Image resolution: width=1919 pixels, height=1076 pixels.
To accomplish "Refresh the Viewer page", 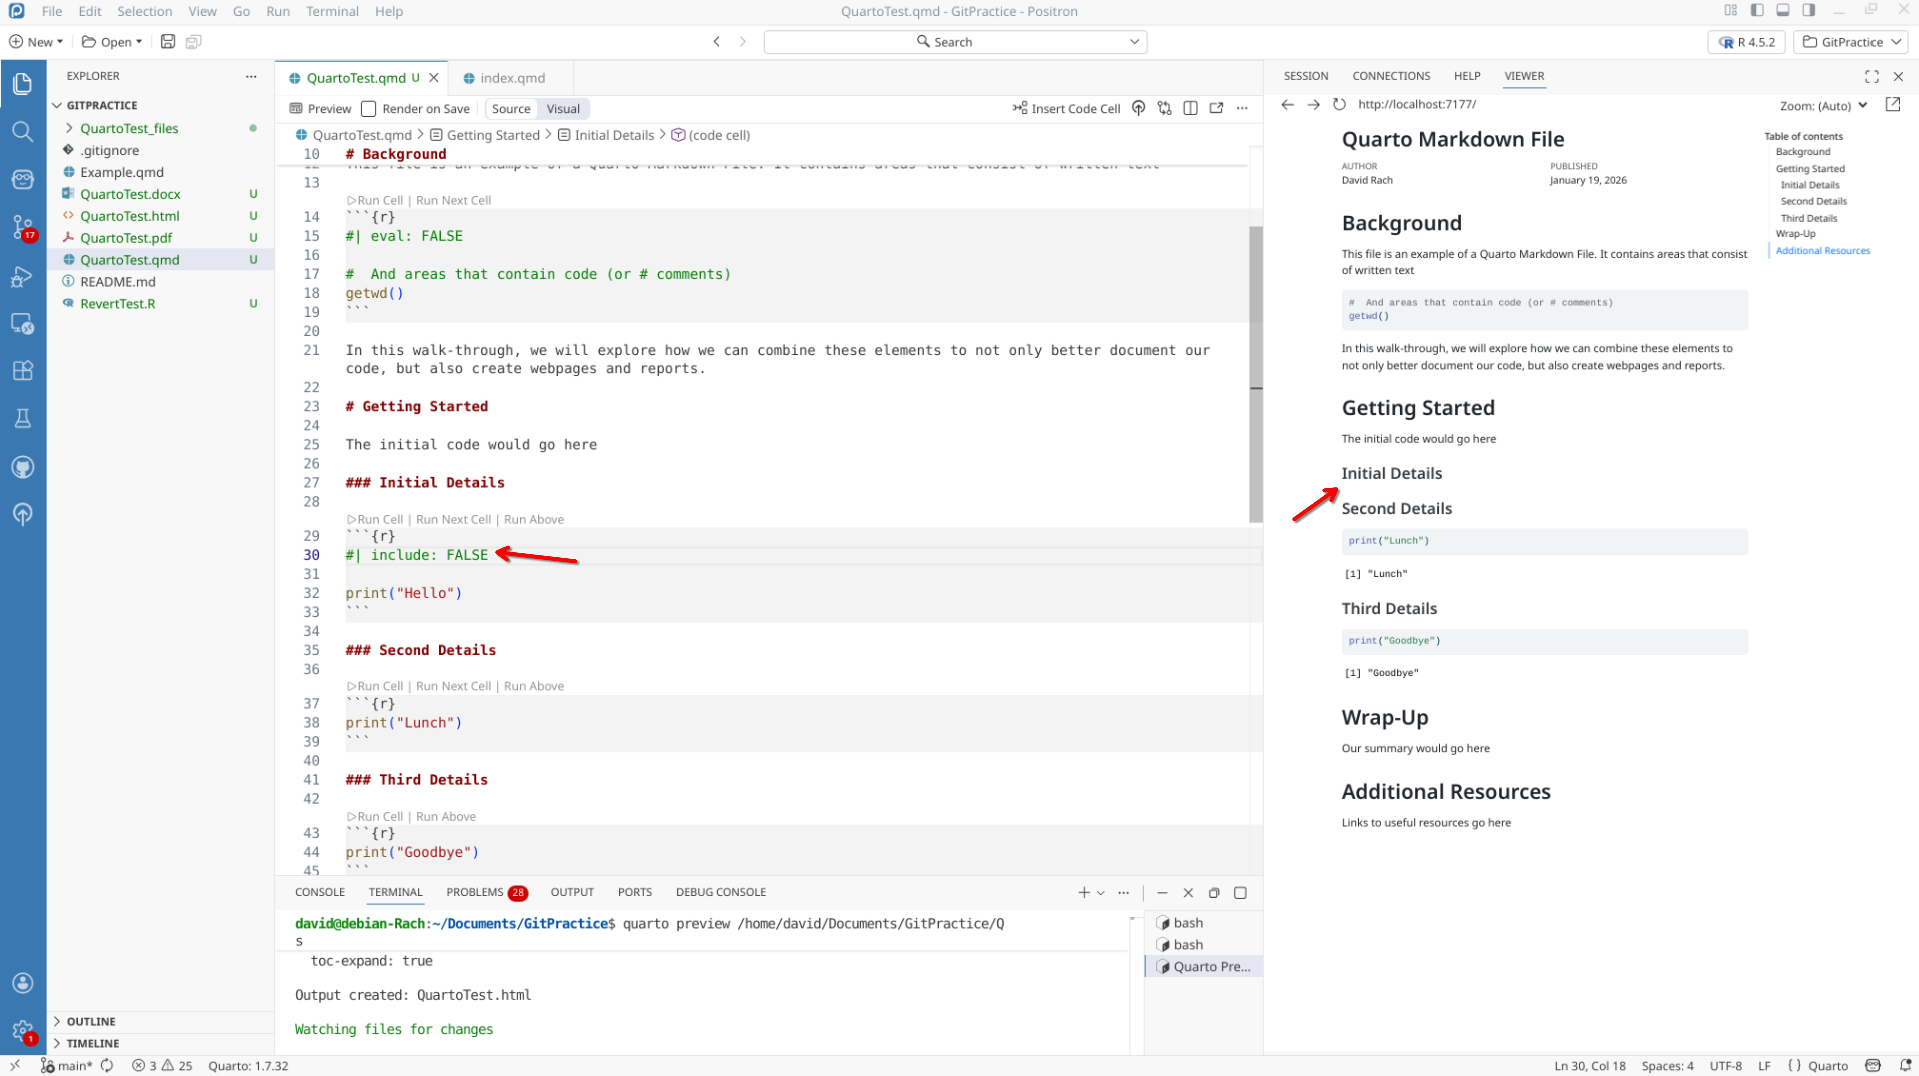I will coord(1339,104).
